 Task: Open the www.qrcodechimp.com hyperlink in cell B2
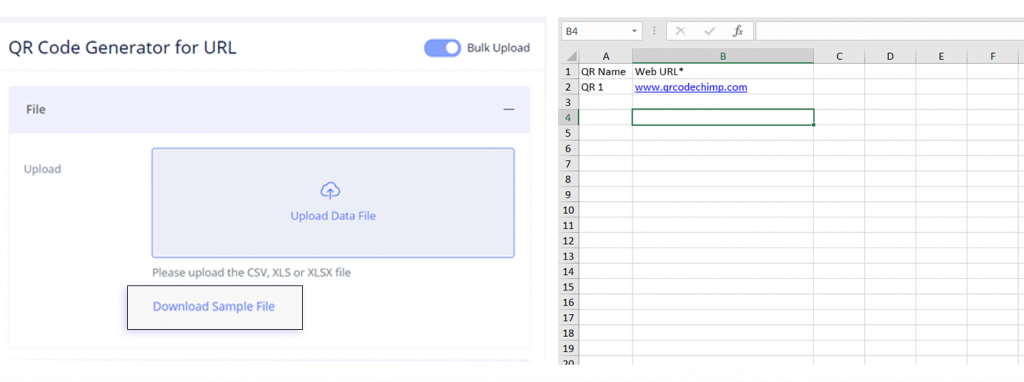coord(691,87)
